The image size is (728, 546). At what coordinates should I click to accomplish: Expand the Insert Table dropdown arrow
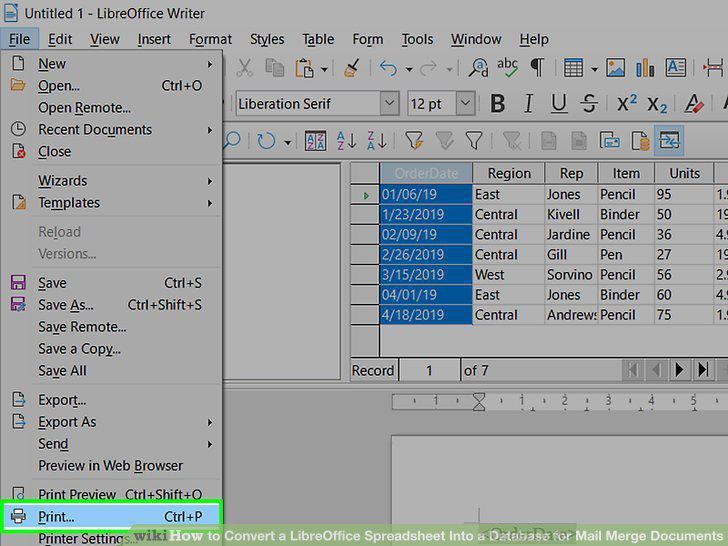tap(595, 70)
